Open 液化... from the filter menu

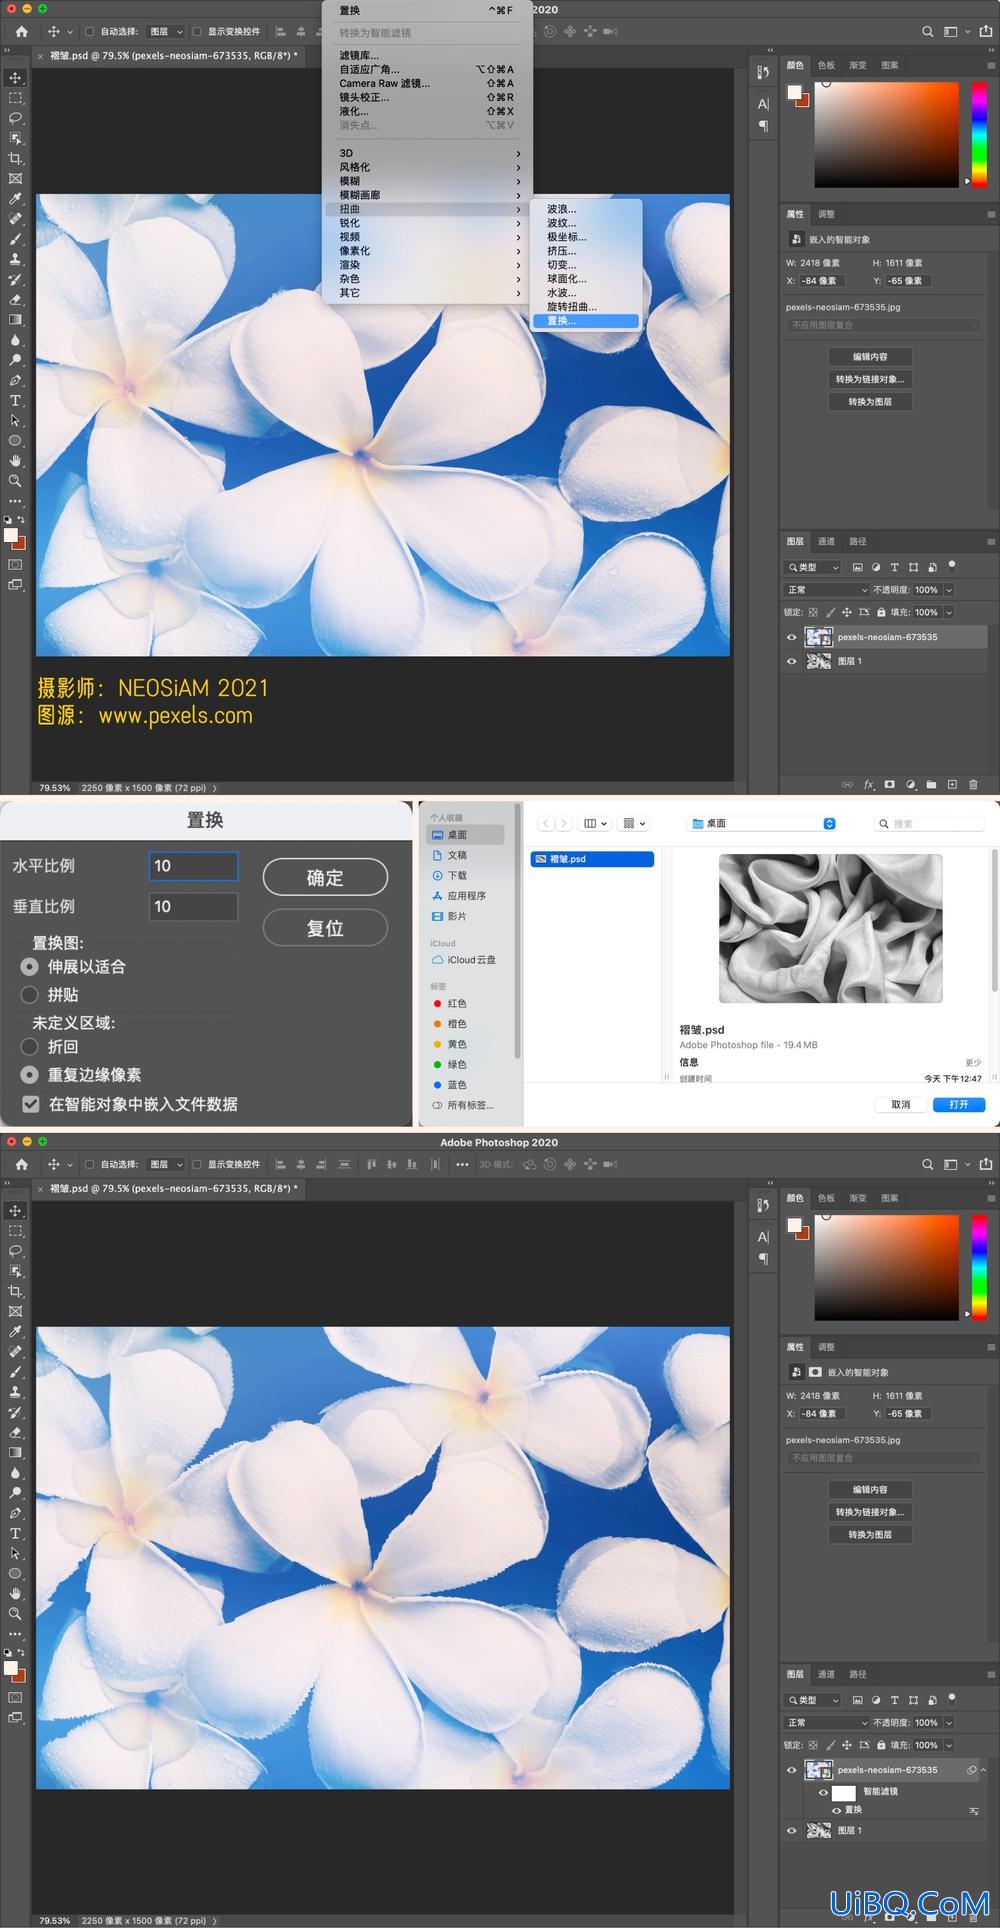tap(427, 111)
